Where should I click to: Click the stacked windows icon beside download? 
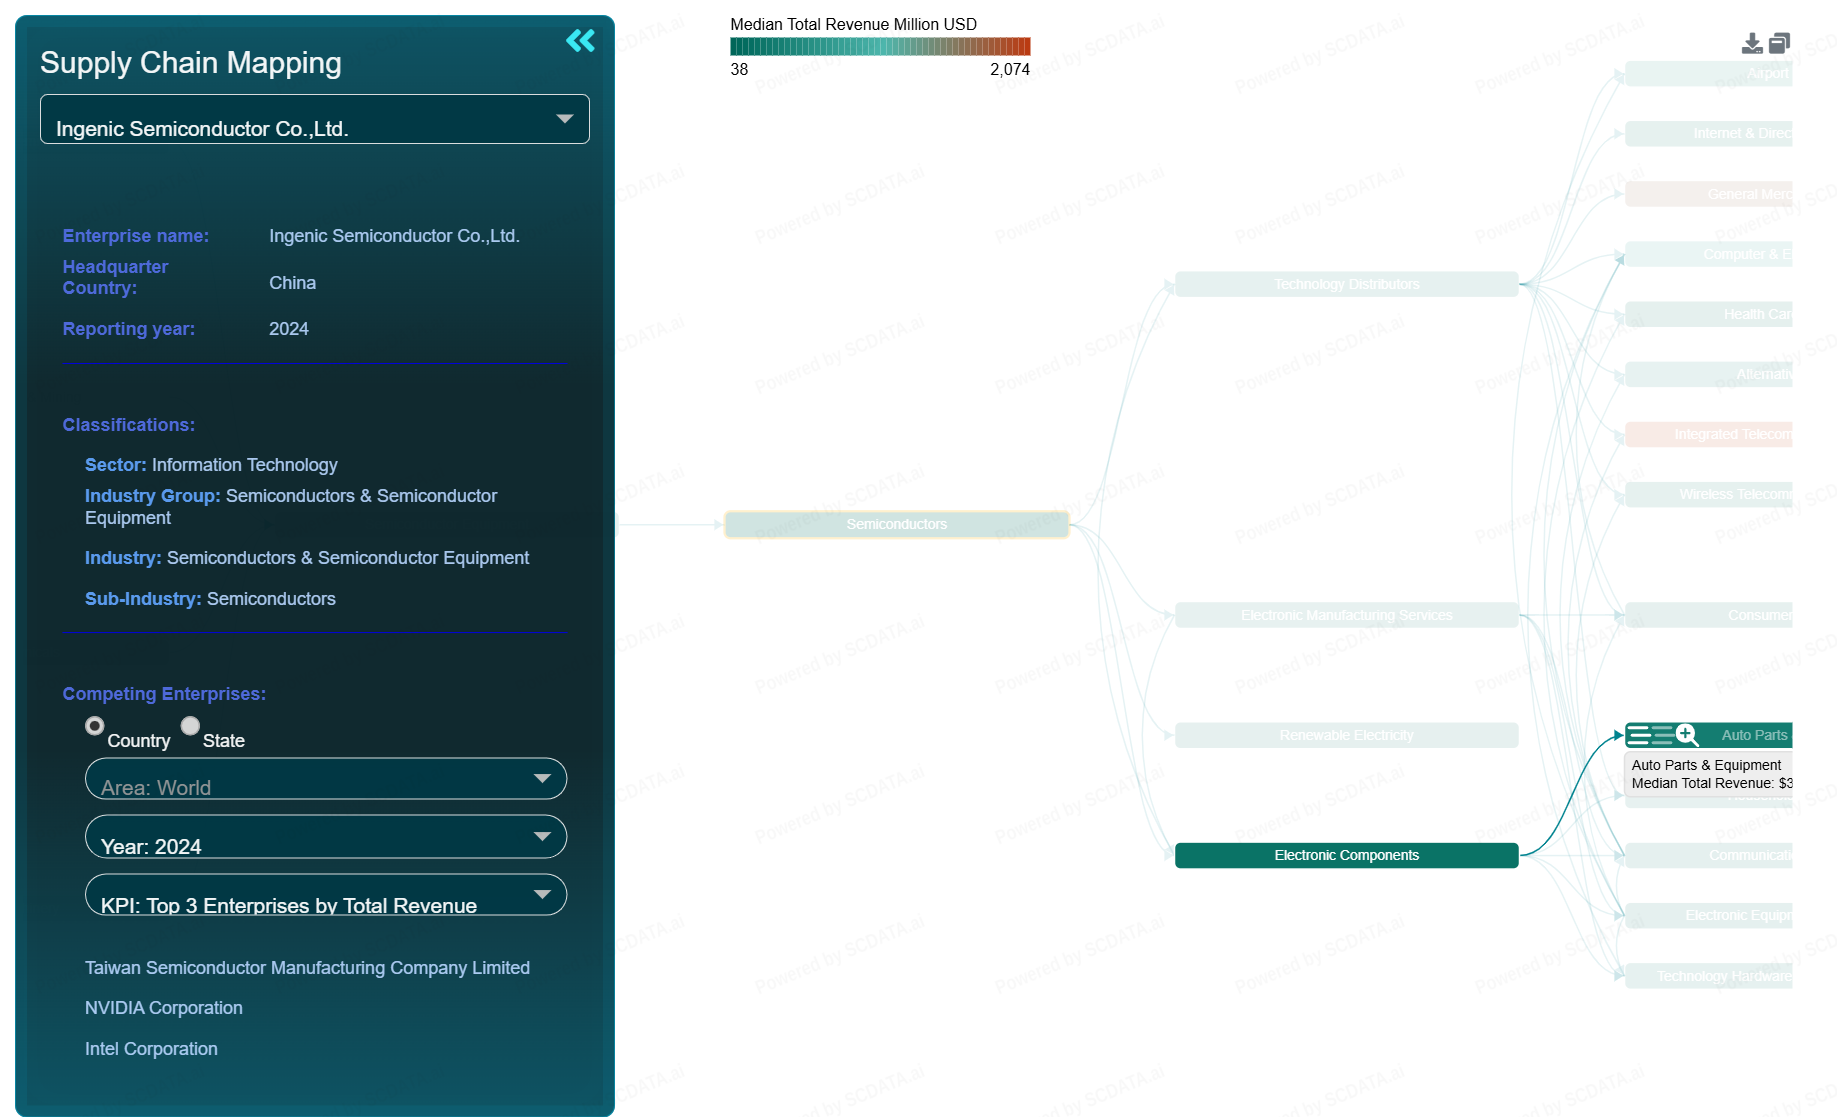(1779, 44)
